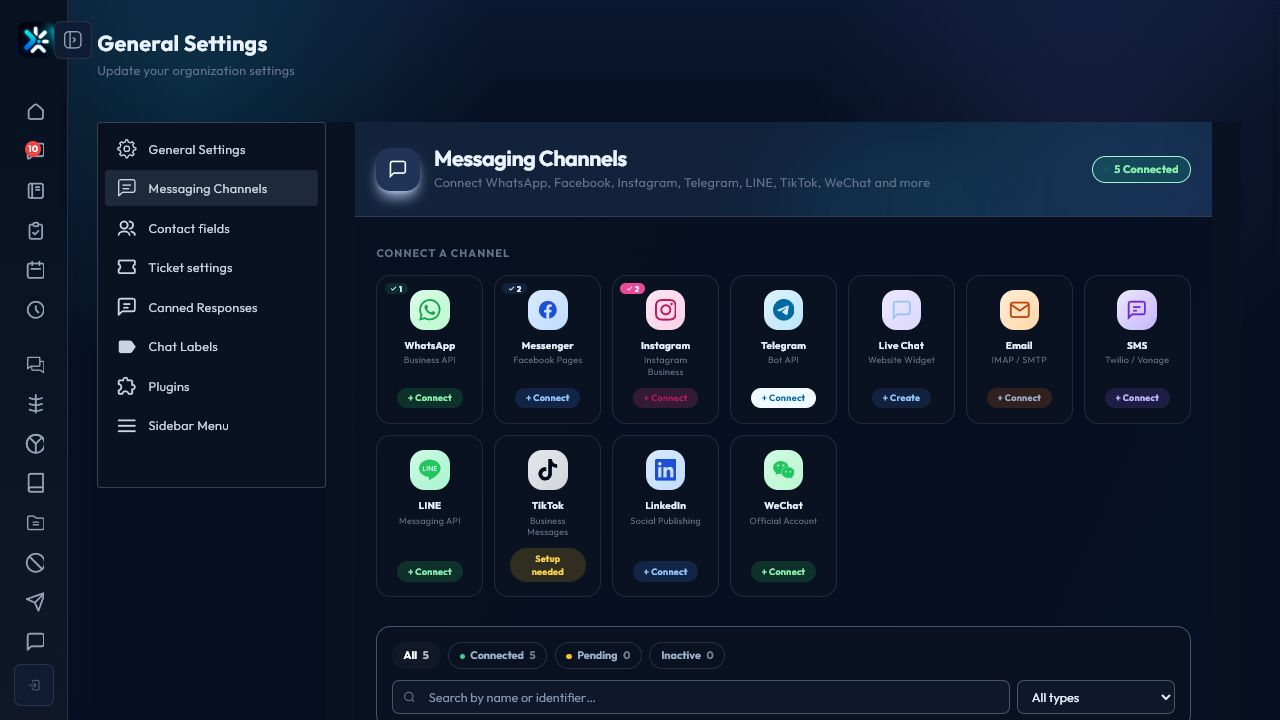The width and height of the screenshot is (1280, 720).
Task: Click the Messenger count badge showing 2
Action: (515, 289)
